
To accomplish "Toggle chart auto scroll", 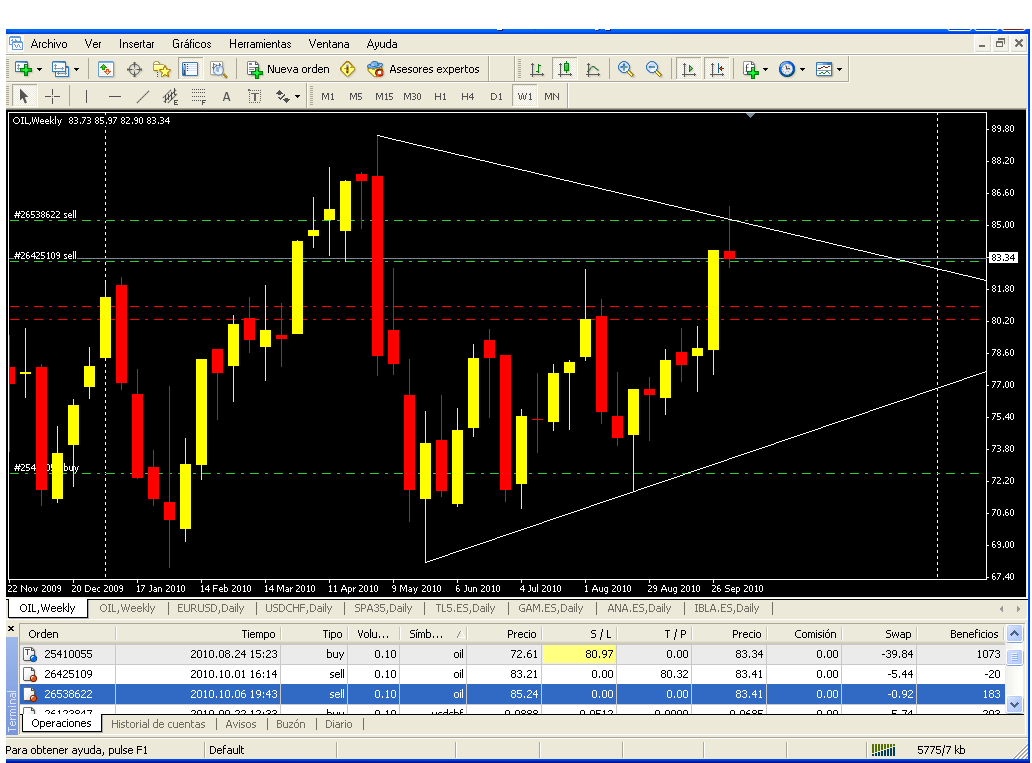I will point(689,69).
